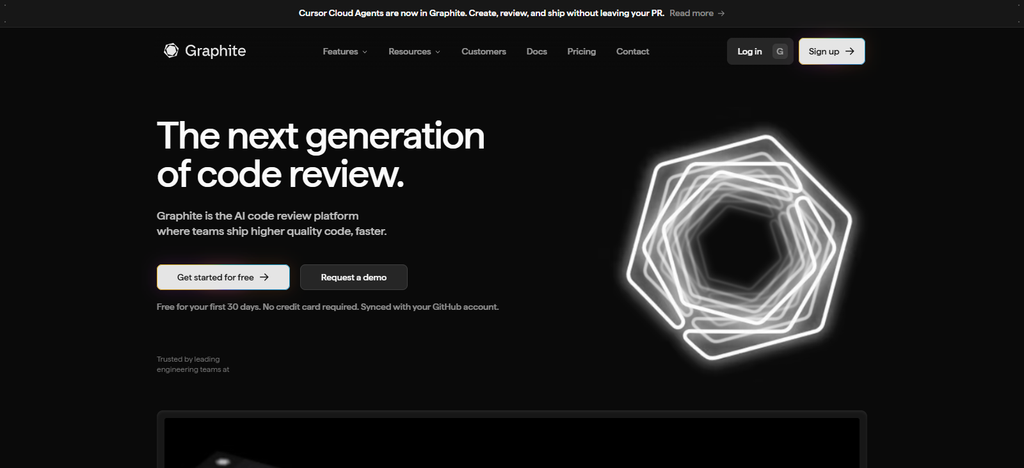
Task: Open the Docs link
Action: (537, 52)
